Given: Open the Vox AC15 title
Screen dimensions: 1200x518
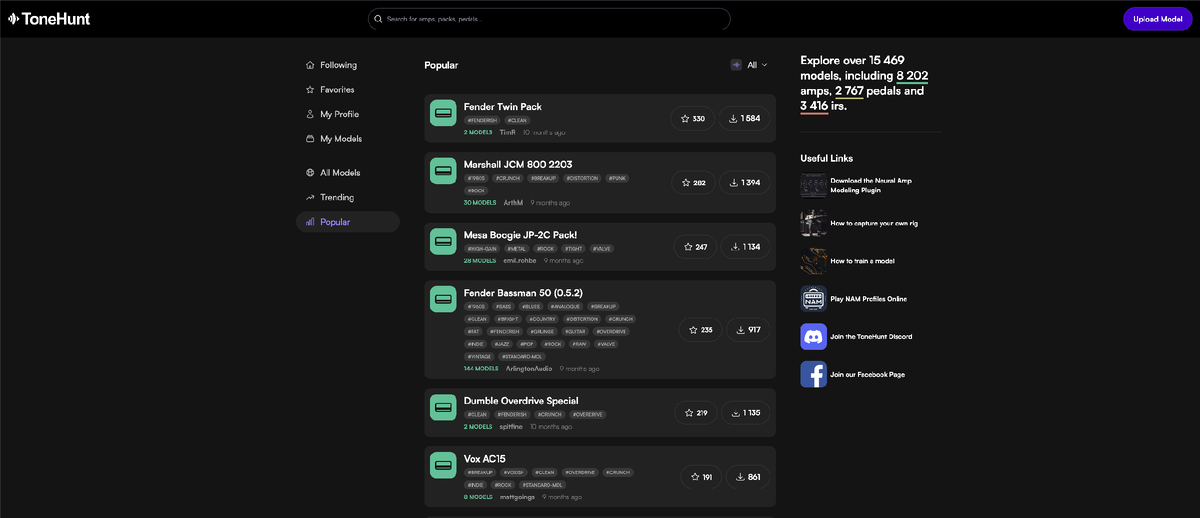Looking at the screenshot, I should pyautogui.click(x=485, y=458).
